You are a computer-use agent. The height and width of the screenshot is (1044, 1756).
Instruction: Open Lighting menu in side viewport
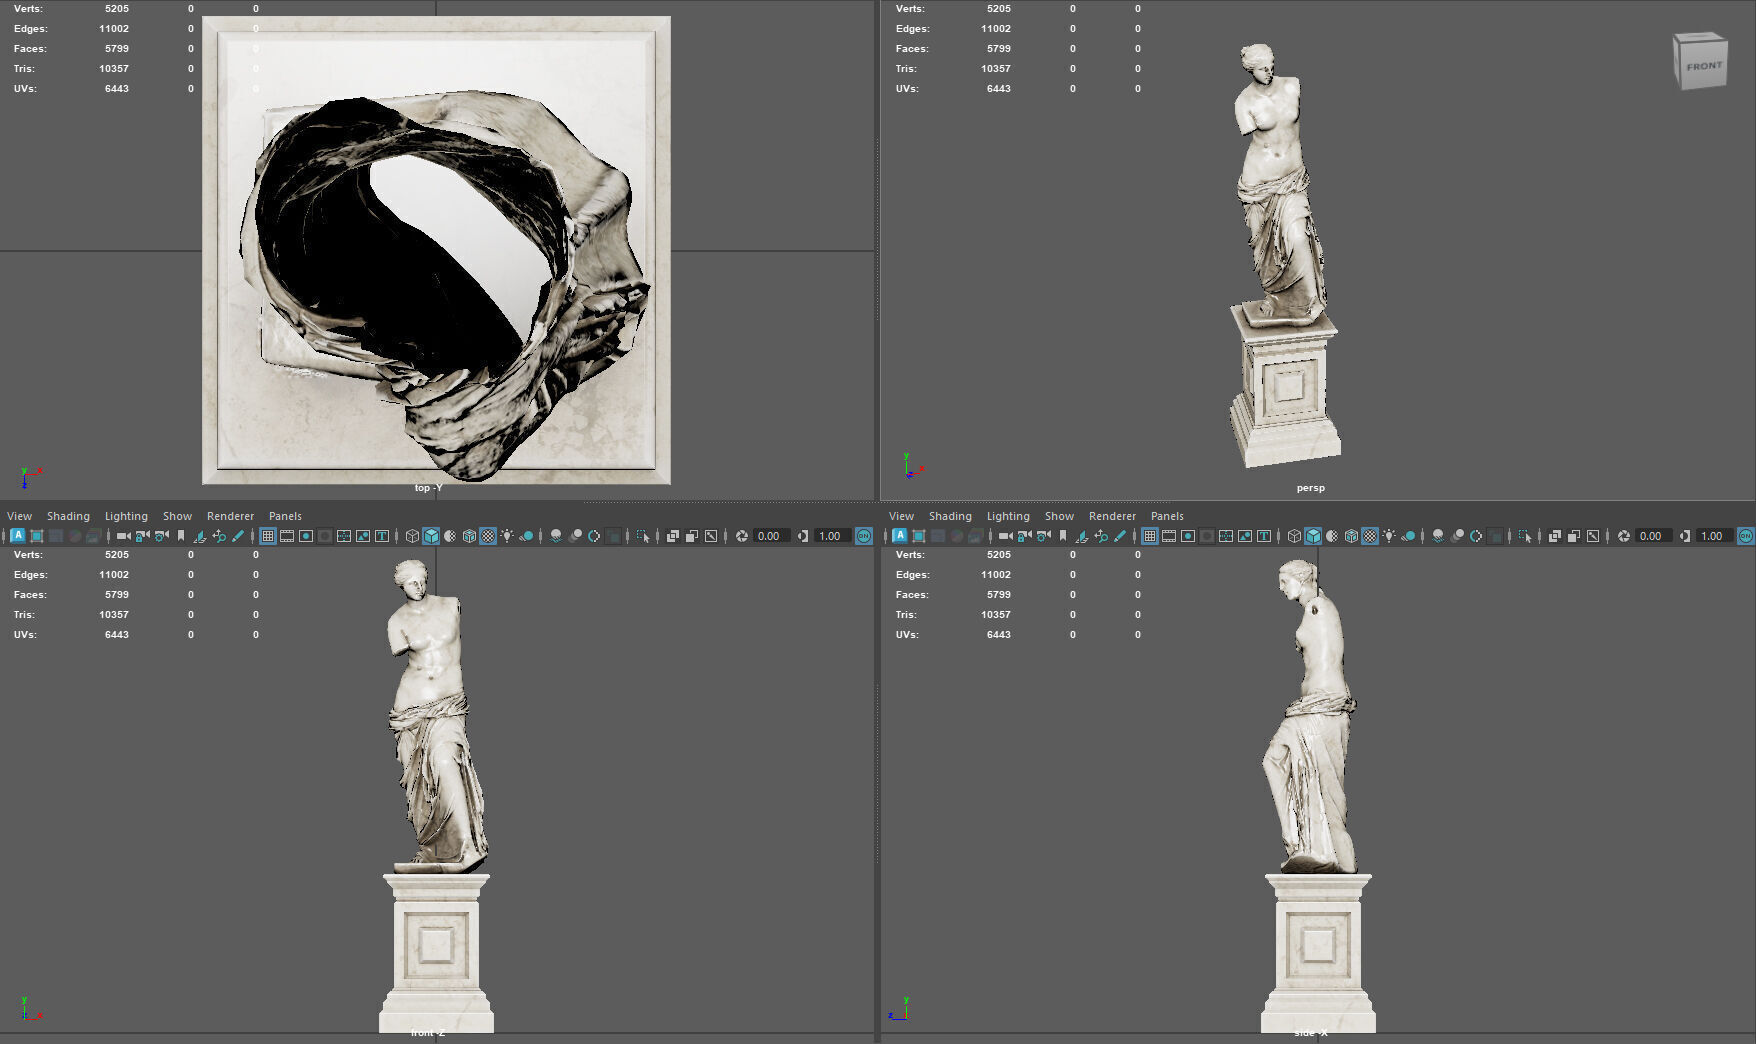pos(1008,516)
